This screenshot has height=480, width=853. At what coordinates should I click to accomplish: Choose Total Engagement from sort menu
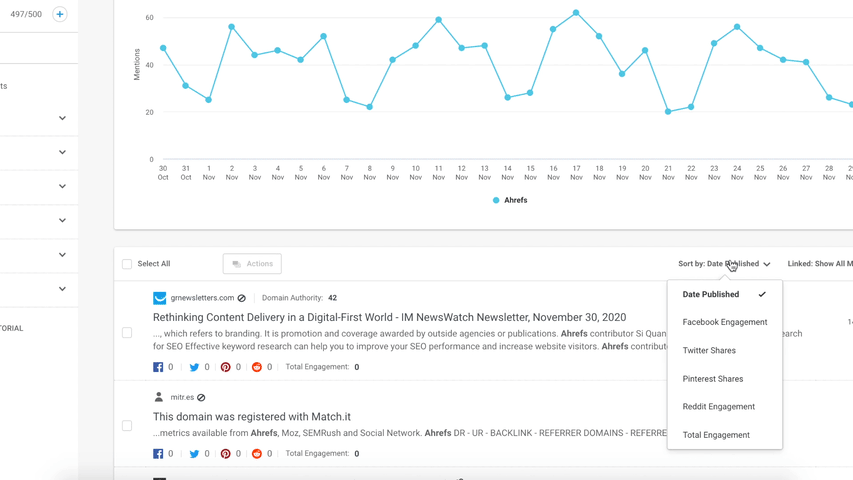(x=715, y=435)
